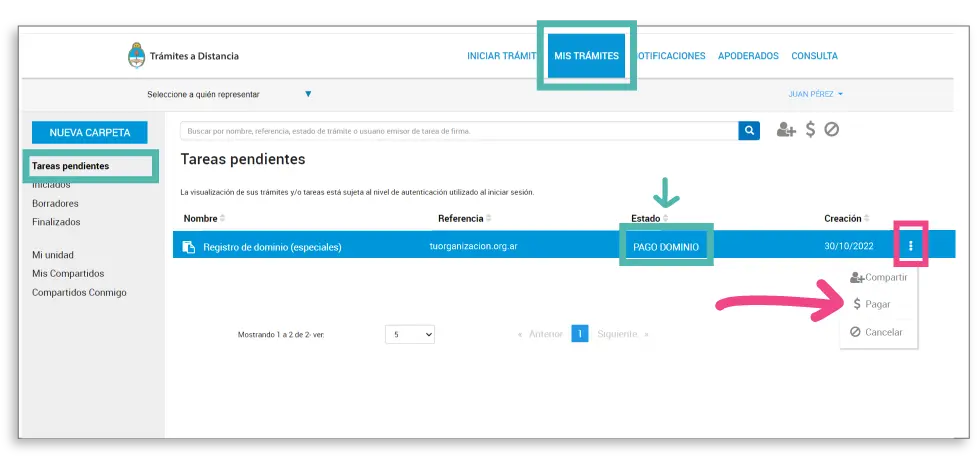Open Borradores in the left sidebar
The height and width of the screenshot is (456, 980).
55,203
